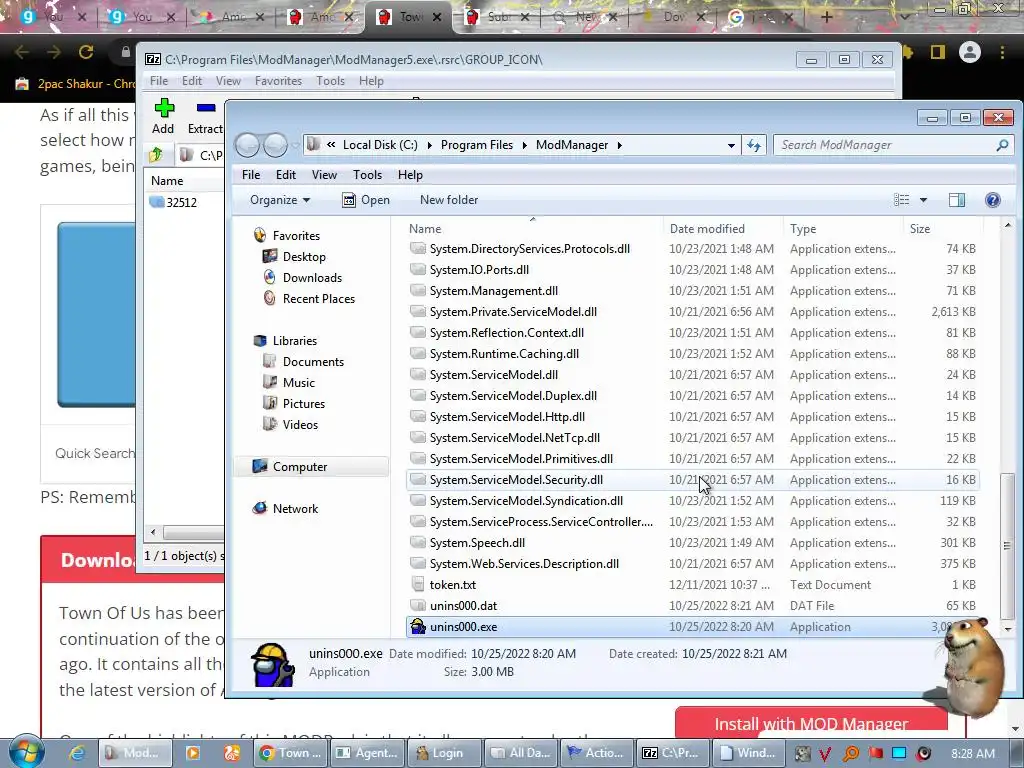
Task: Open the Explorer File menu
Action: [251, 175]
